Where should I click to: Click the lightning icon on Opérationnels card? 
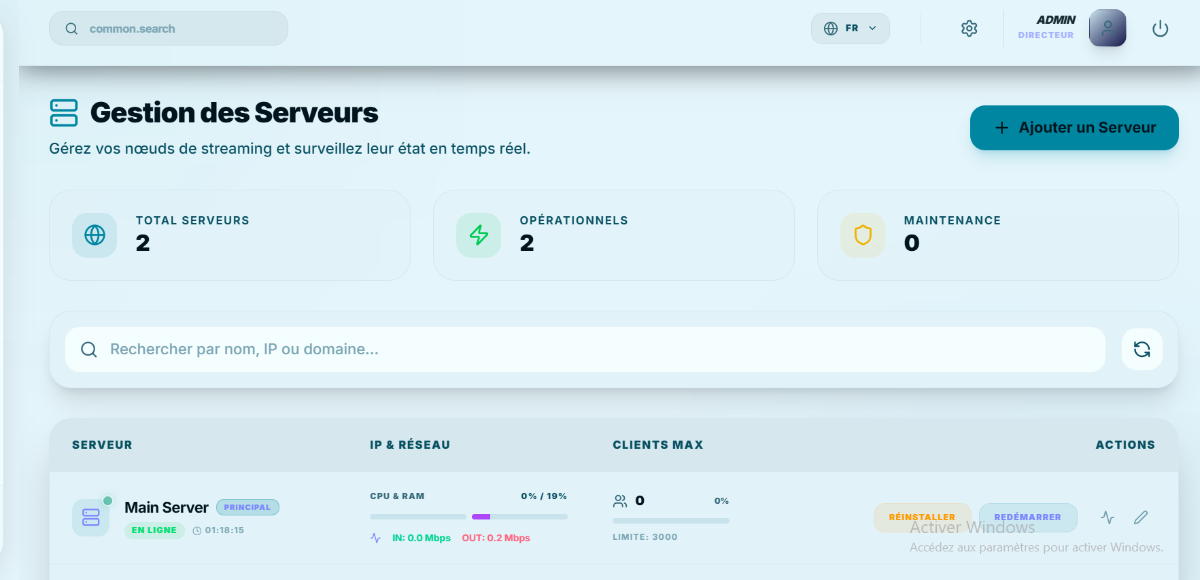pyautogui.click(x=479, y=235)
